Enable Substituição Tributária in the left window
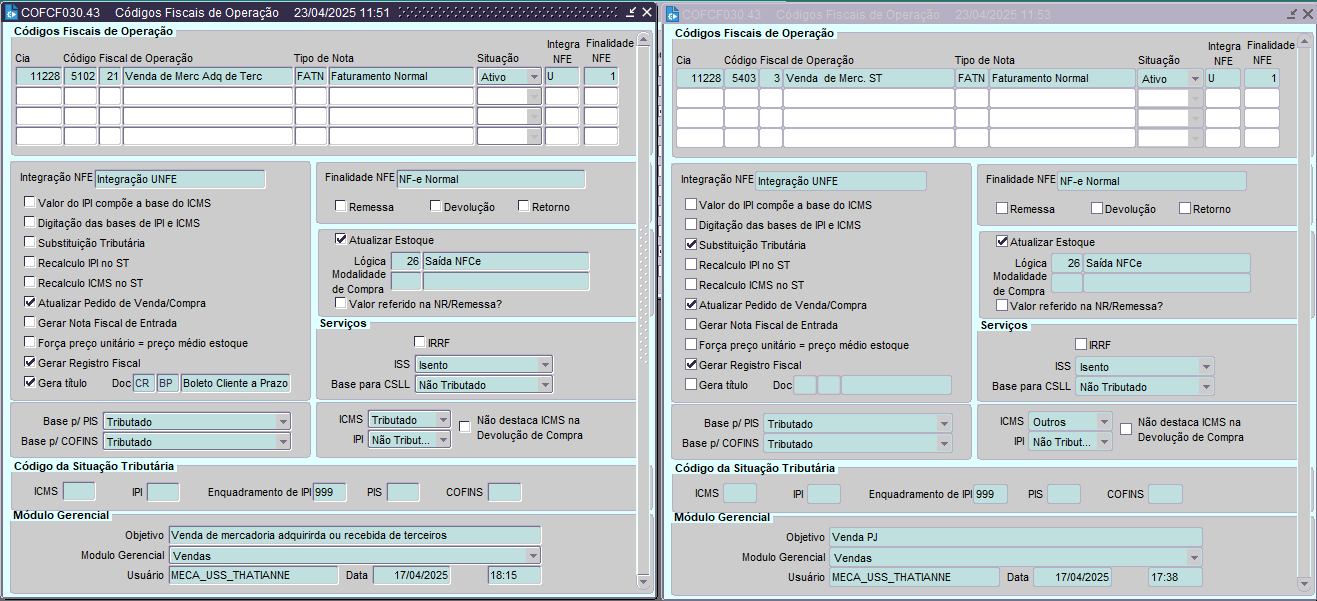Screen dimensions: 1317x601 (30, 243)
